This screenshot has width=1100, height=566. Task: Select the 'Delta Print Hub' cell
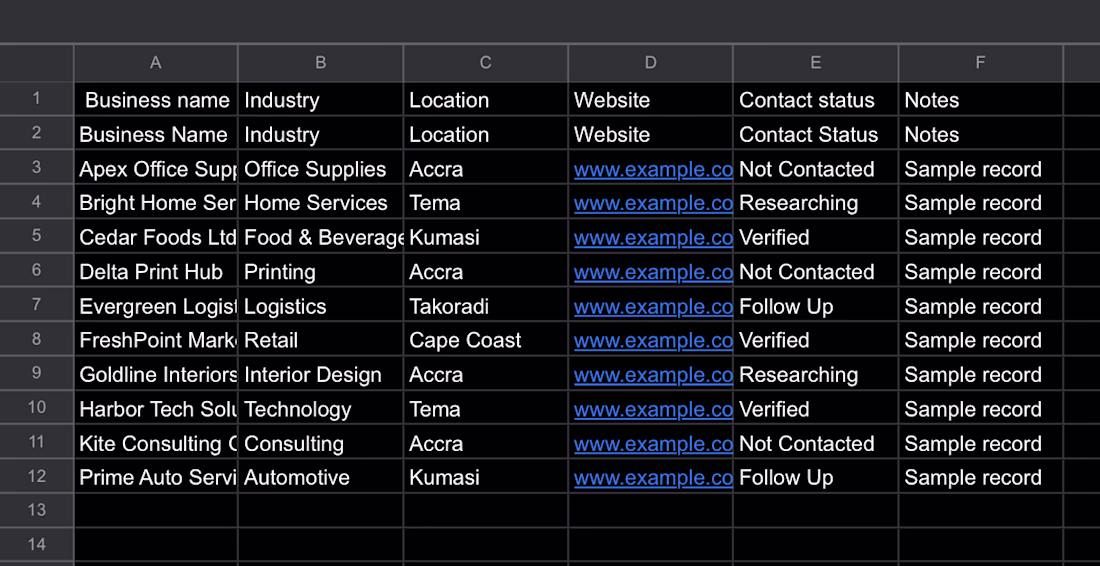click(x=156, y=271)
